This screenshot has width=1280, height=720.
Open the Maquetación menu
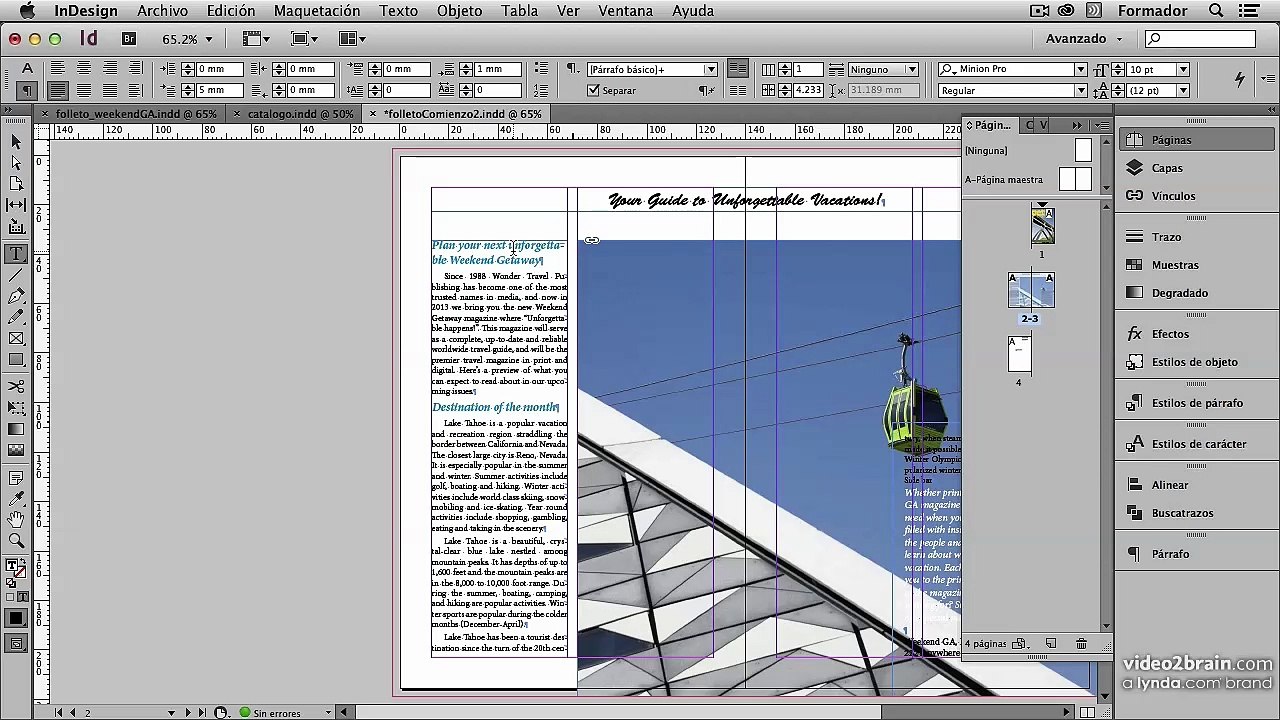point(316,11)
